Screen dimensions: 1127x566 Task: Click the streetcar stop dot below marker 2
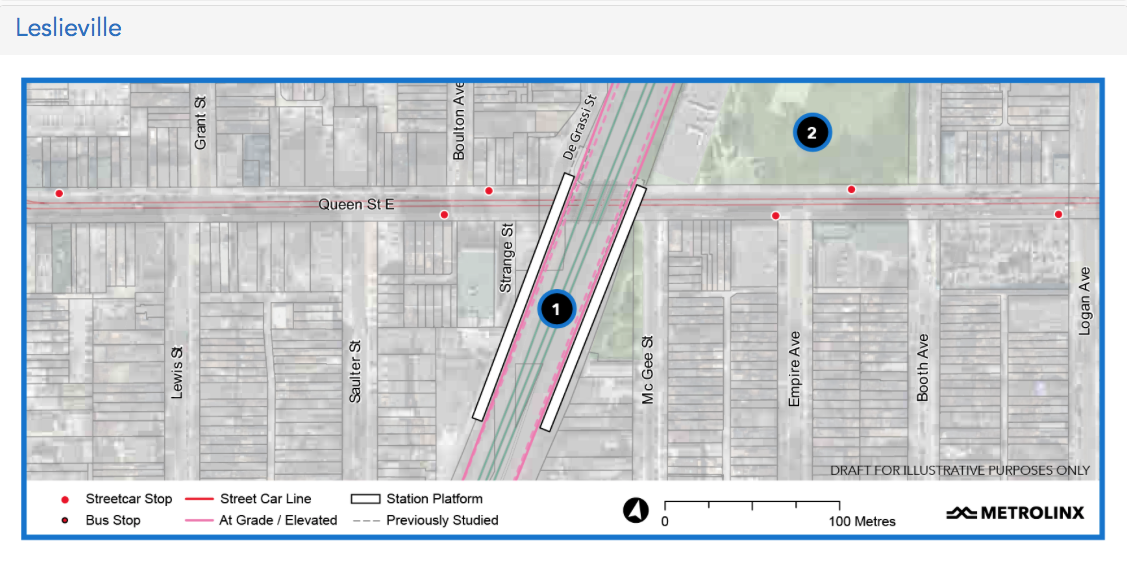pyautogui.click(x=851, y=190)
